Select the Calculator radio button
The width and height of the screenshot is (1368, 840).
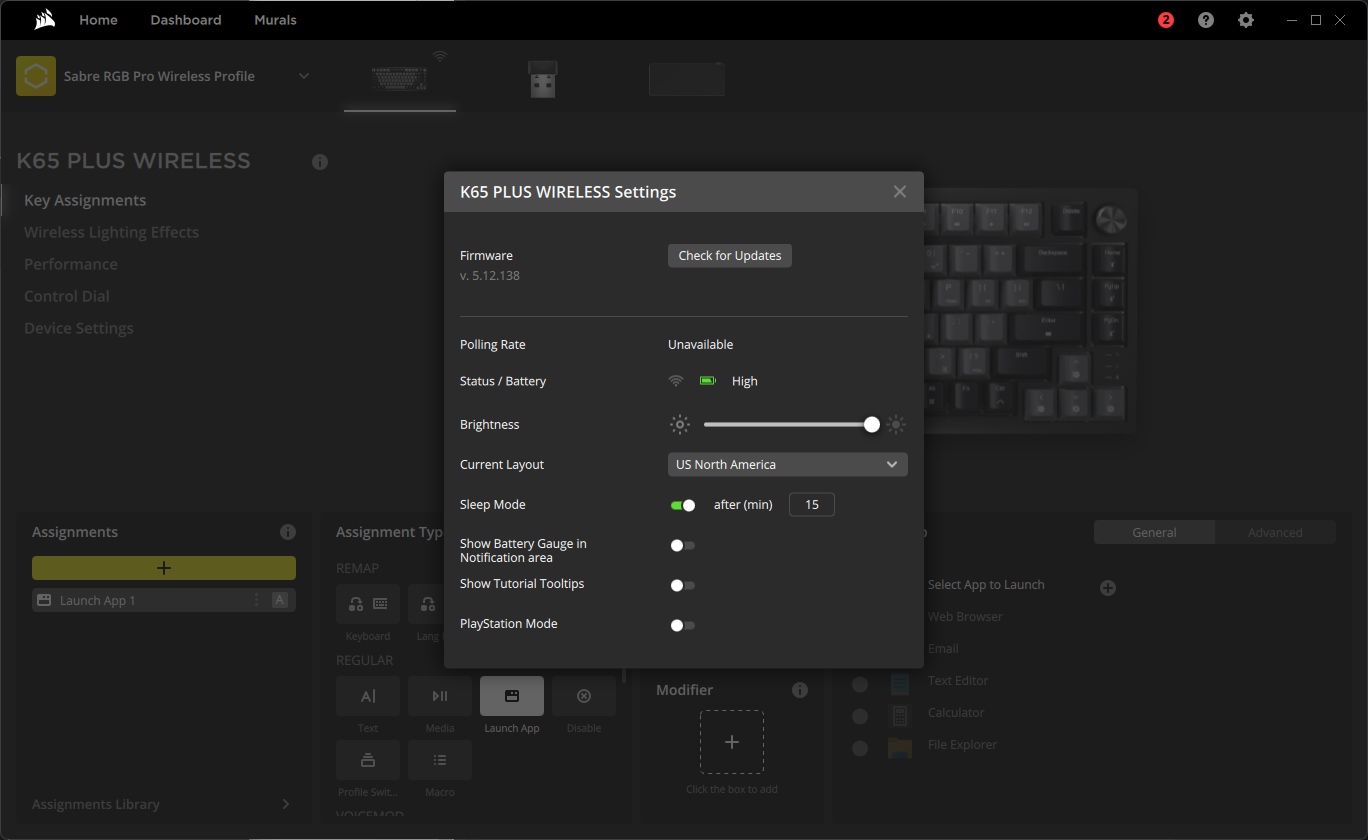[859, 717]
